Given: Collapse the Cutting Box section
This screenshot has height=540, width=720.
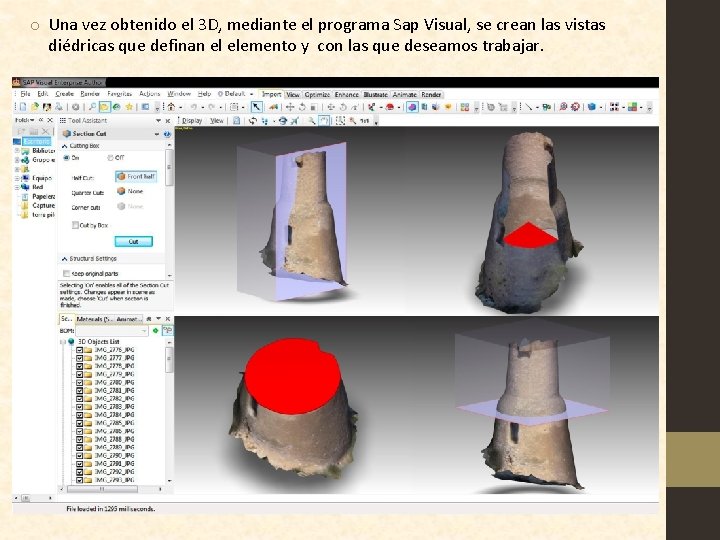Looking at the screenshot, I should tap(64, 146).
